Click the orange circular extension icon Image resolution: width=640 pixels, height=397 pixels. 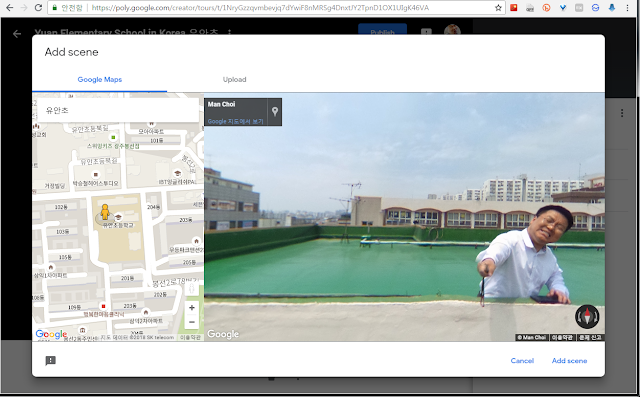(546, 8)
